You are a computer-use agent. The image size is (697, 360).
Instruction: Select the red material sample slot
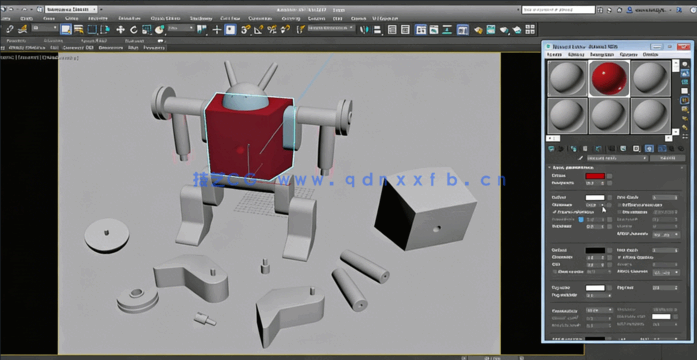[x=609, y=78]
